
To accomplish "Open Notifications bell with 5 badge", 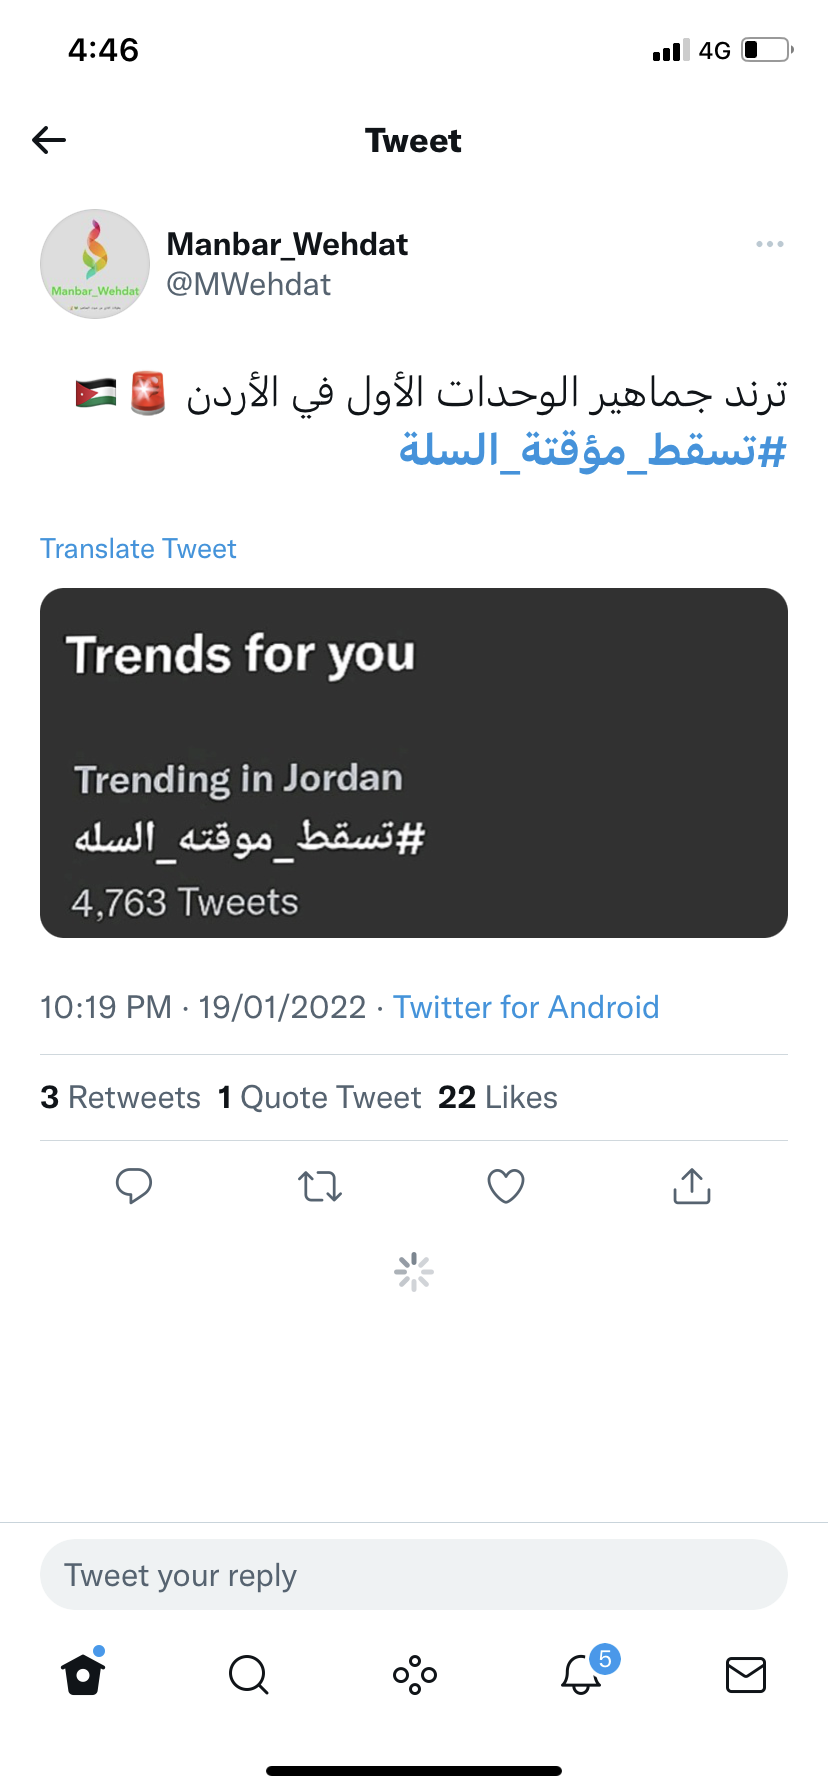I will click(581, 1674).
